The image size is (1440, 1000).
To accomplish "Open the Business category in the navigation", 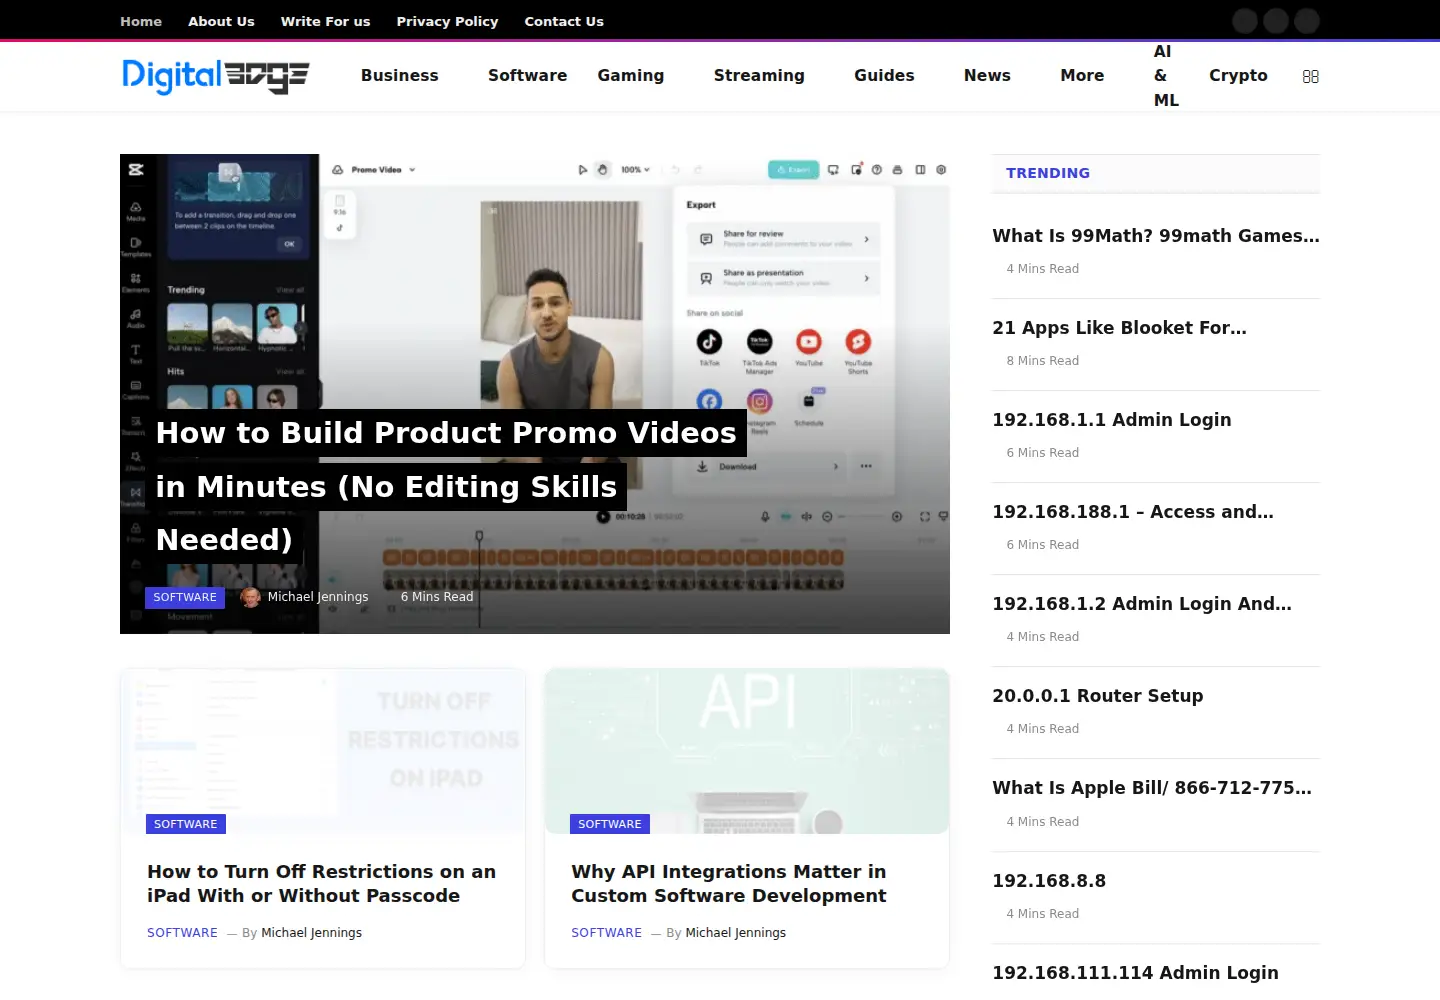I will tap(400, 75).
